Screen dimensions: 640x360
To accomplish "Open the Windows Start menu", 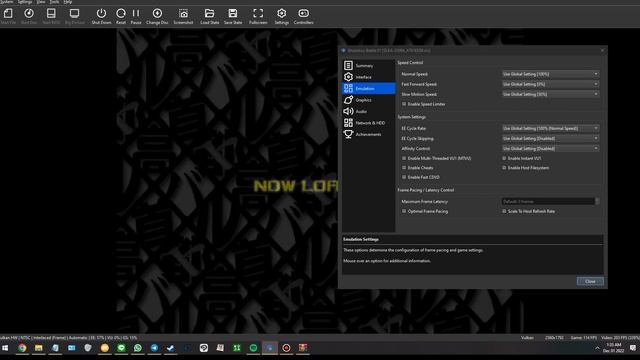I will [x=5, y=348].
